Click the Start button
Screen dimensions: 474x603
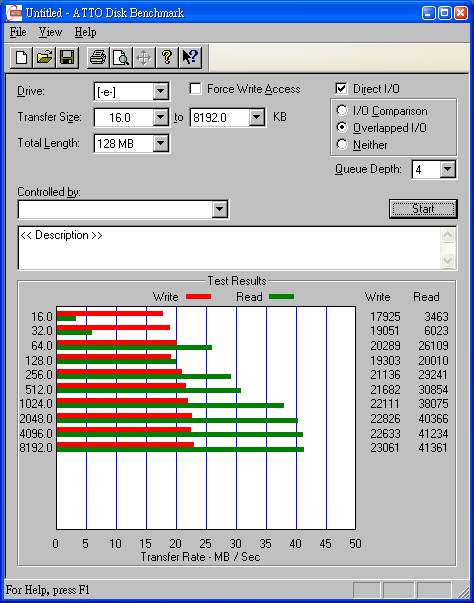(x=423, y=209)
